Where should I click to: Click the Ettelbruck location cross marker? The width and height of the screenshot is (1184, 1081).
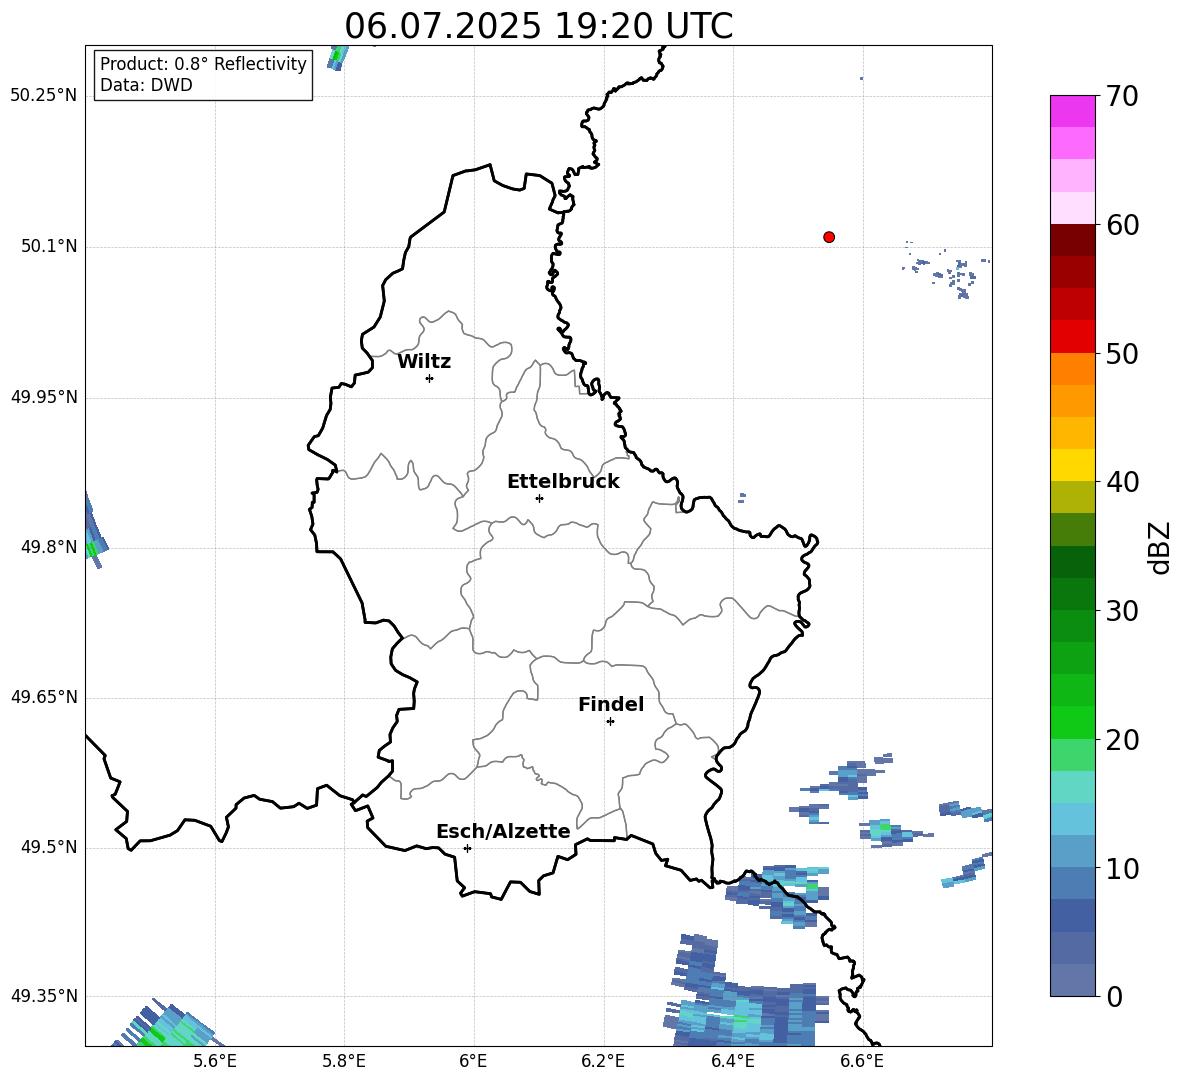coord(539,498)
